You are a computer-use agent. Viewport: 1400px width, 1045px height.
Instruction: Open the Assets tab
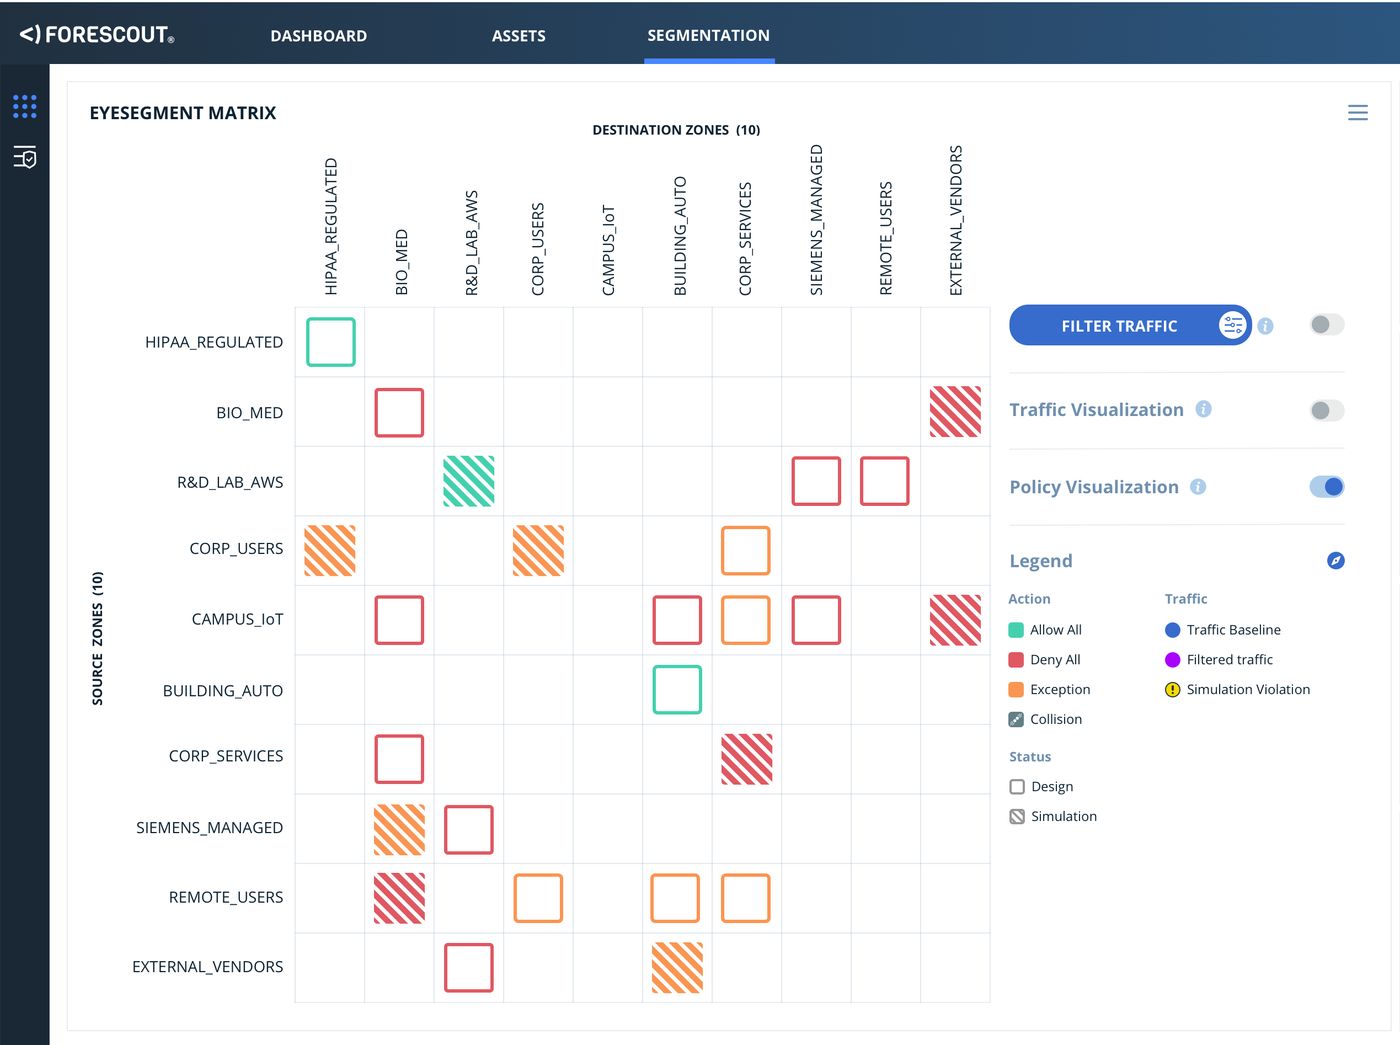[518, 36]
